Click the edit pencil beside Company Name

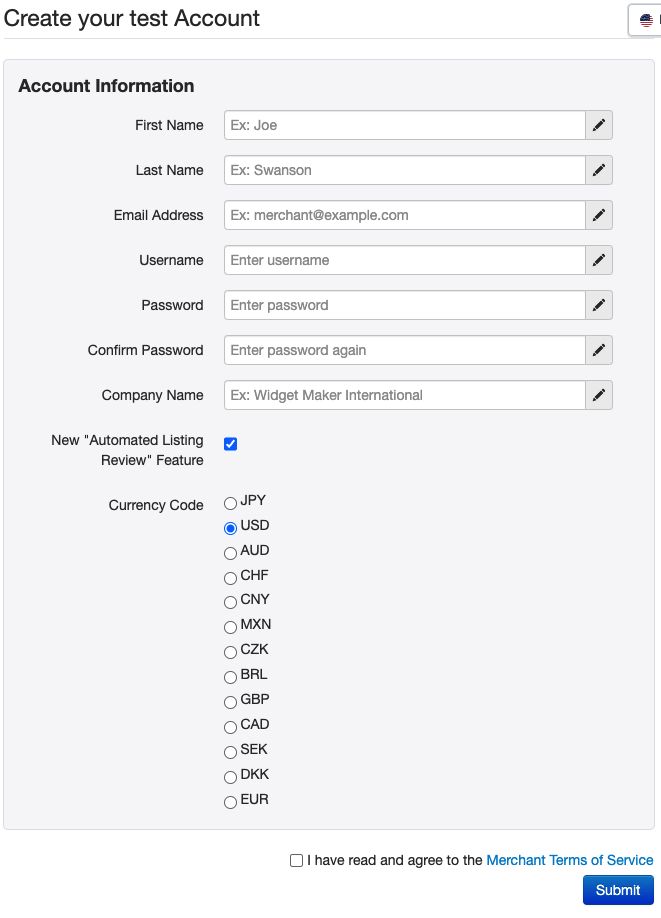click(x=598, y=395)
